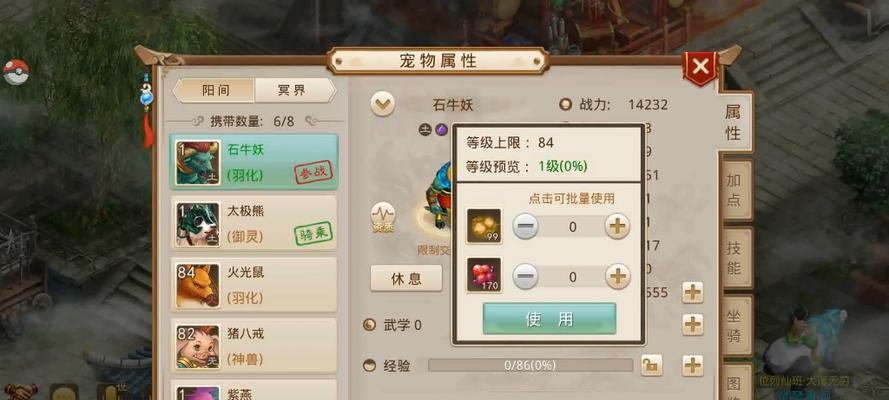Increase golden pill quantity with plus
This screenshot has height=400, width=889.
(x=617, y=227)
